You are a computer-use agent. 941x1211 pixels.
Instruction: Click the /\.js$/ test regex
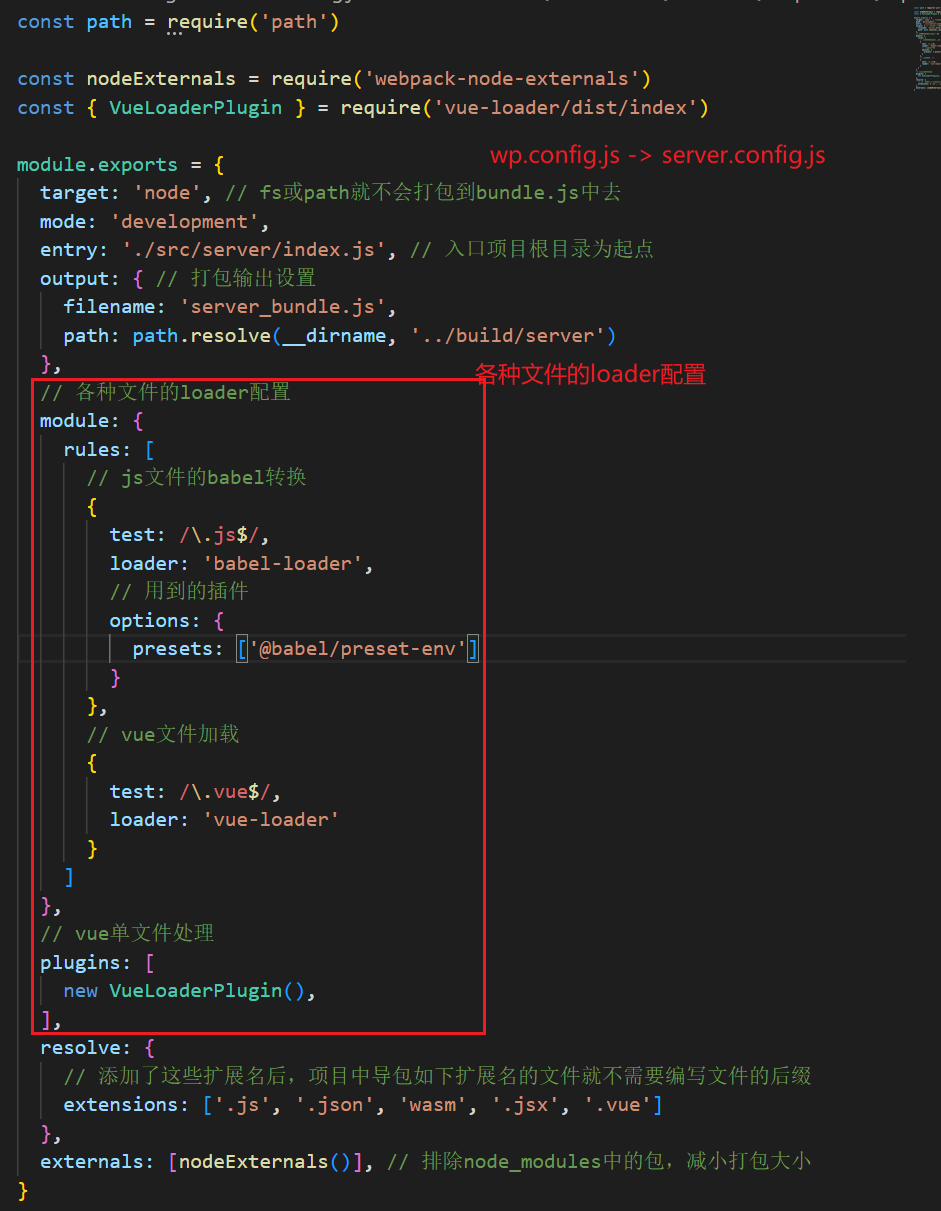tap(219, 535)
